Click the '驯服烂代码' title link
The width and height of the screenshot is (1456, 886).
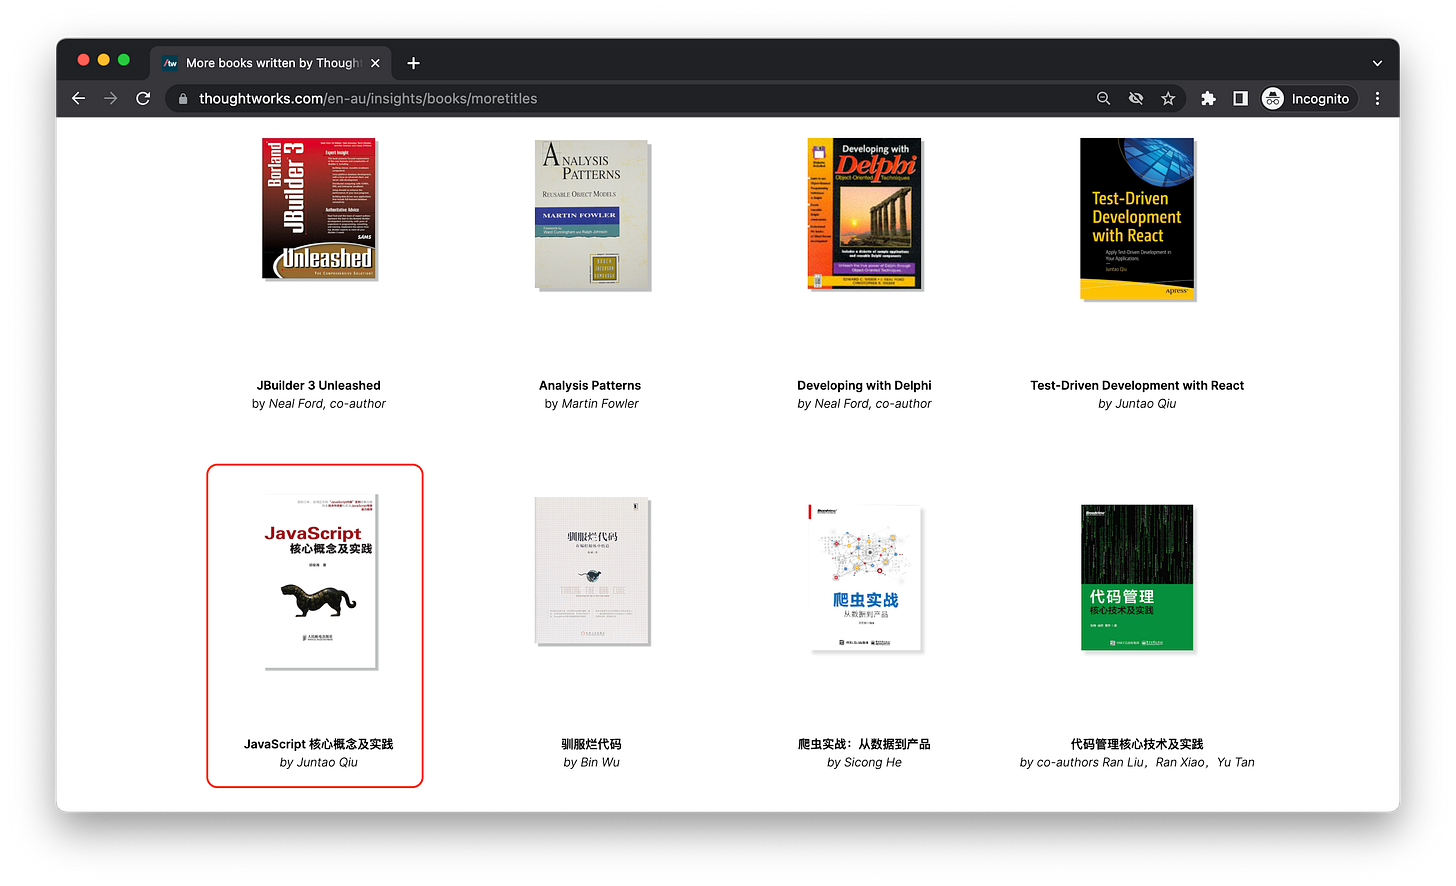[591, 744]
